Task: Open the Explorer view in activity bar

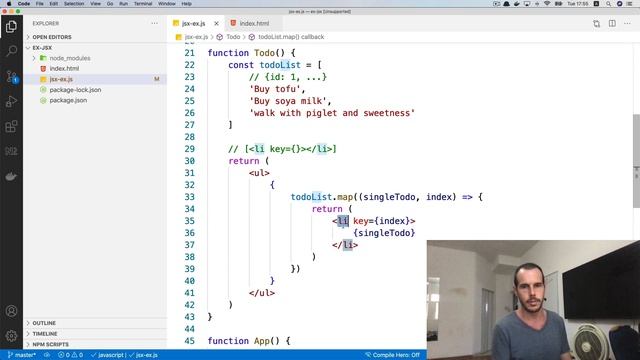Action: click(x=11, y=27)
